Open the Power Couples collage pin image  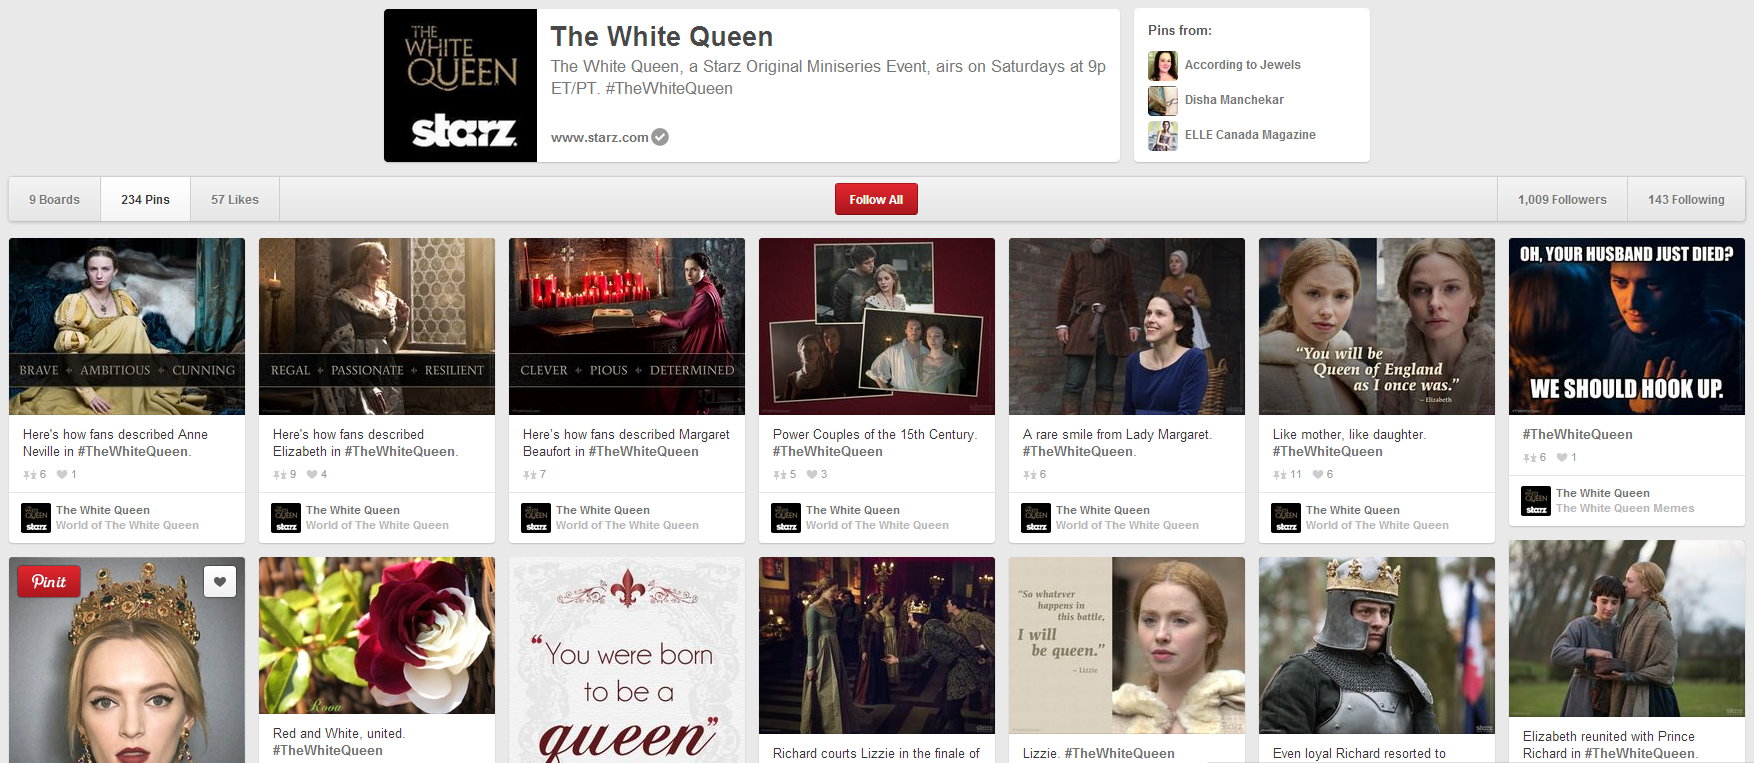click(877, 326)
